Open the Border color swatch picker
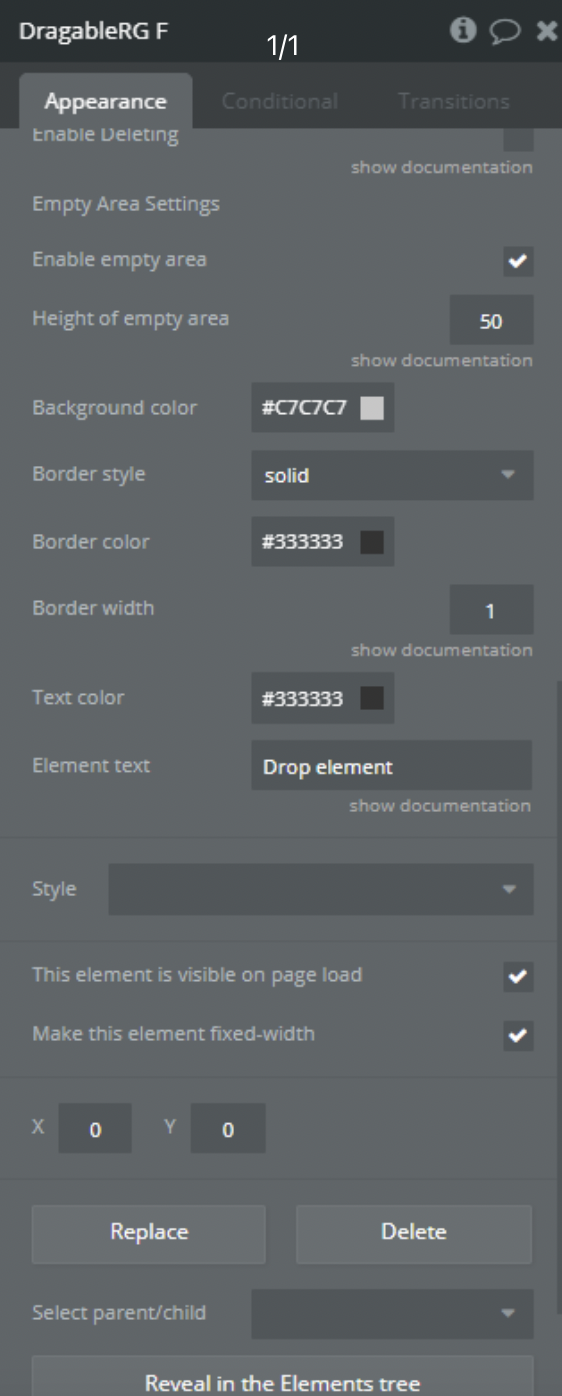The image size is (562, 1396). point(372,542)
